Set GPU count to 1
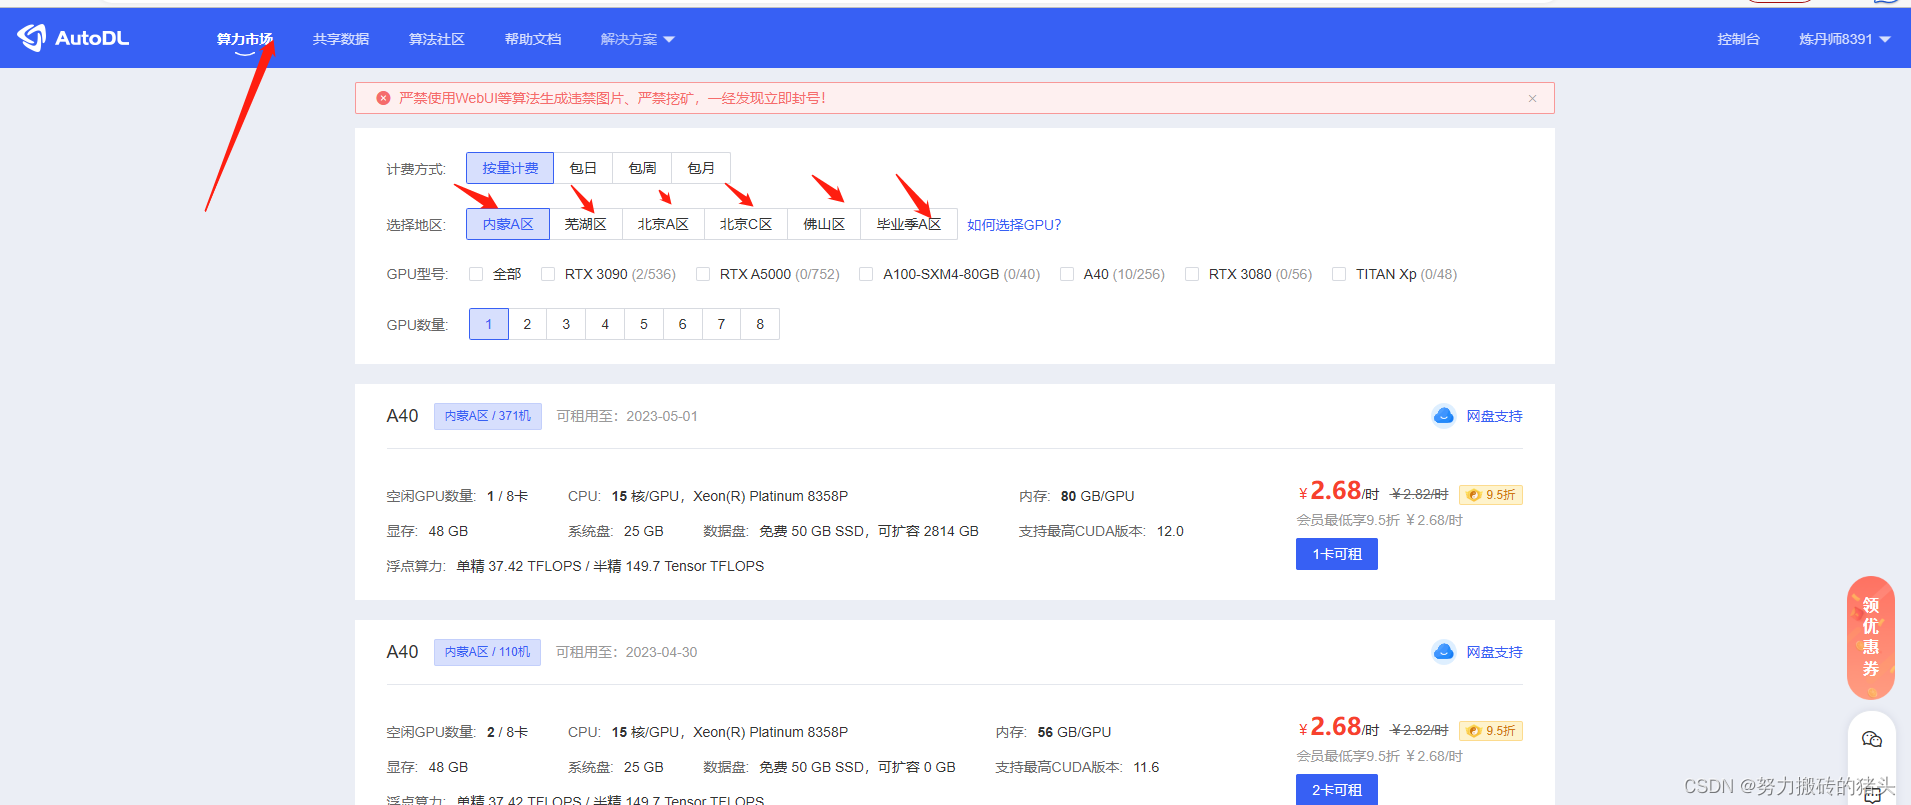 [x=489, y=324]
